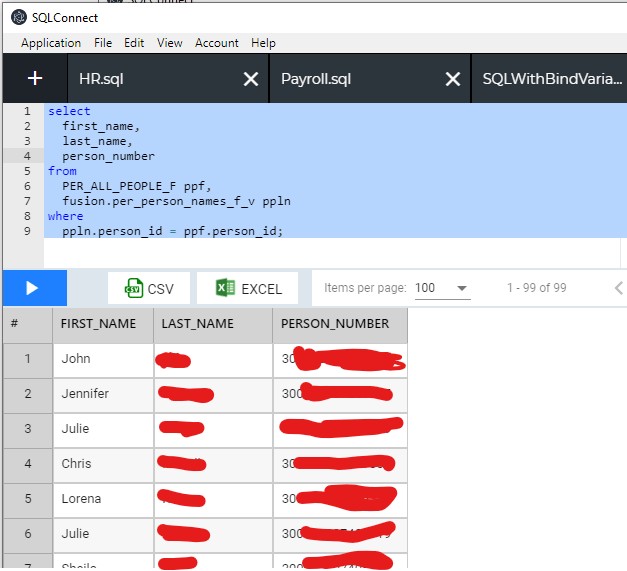
Task: Click row number 1 in results grid
Action: (x=28, y=359)
